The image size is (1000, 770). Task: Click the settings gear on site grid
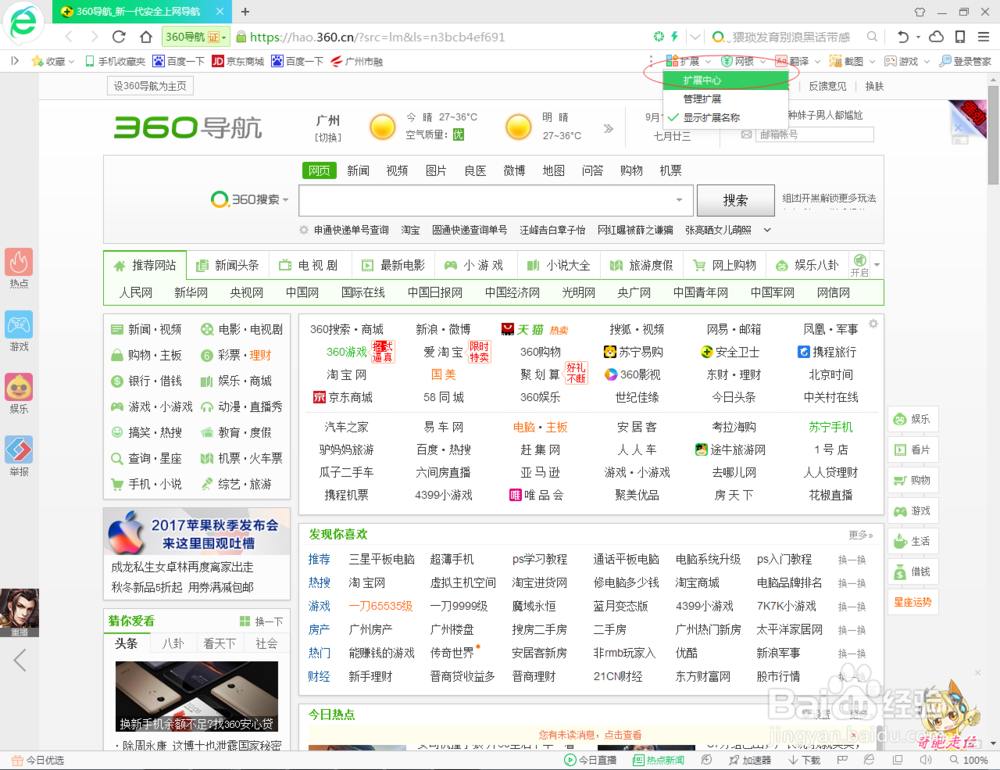pyautogui.click(x=873, y=323)
